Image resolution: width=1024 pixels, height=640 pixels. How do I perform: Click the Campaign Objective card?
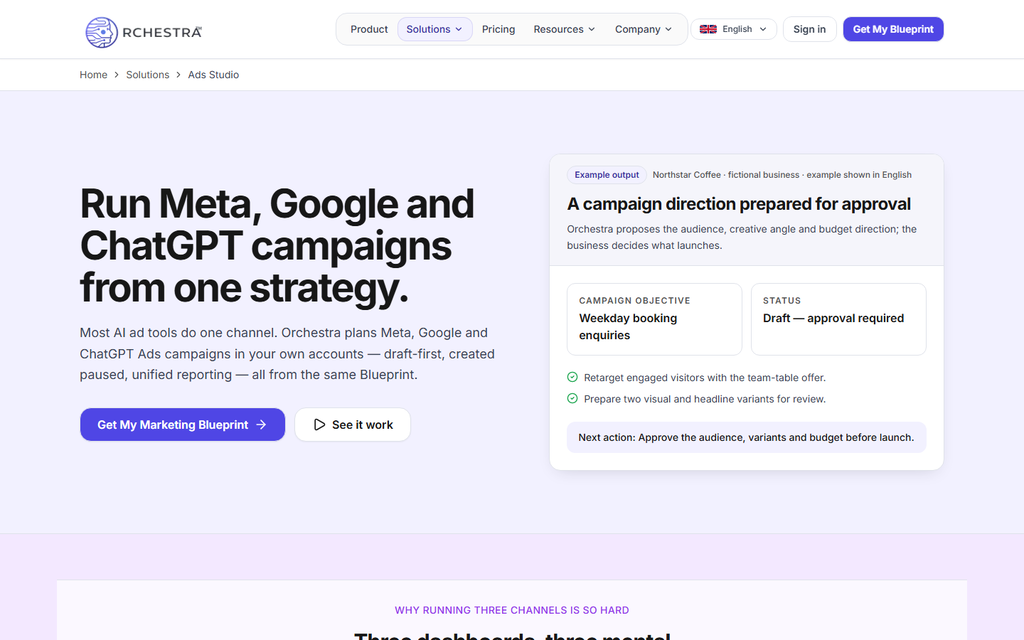(654, 319)
